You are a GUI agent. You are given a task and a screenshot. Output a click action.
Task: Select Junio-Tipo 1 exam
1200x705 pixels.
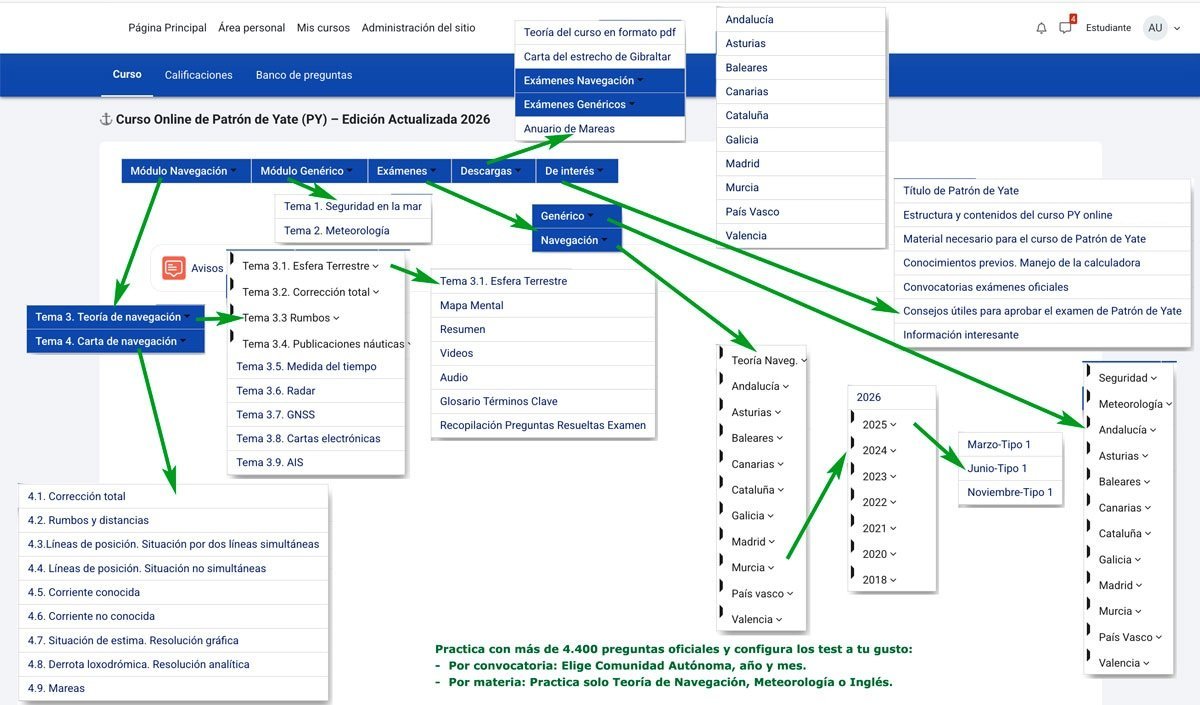point(997,468)
